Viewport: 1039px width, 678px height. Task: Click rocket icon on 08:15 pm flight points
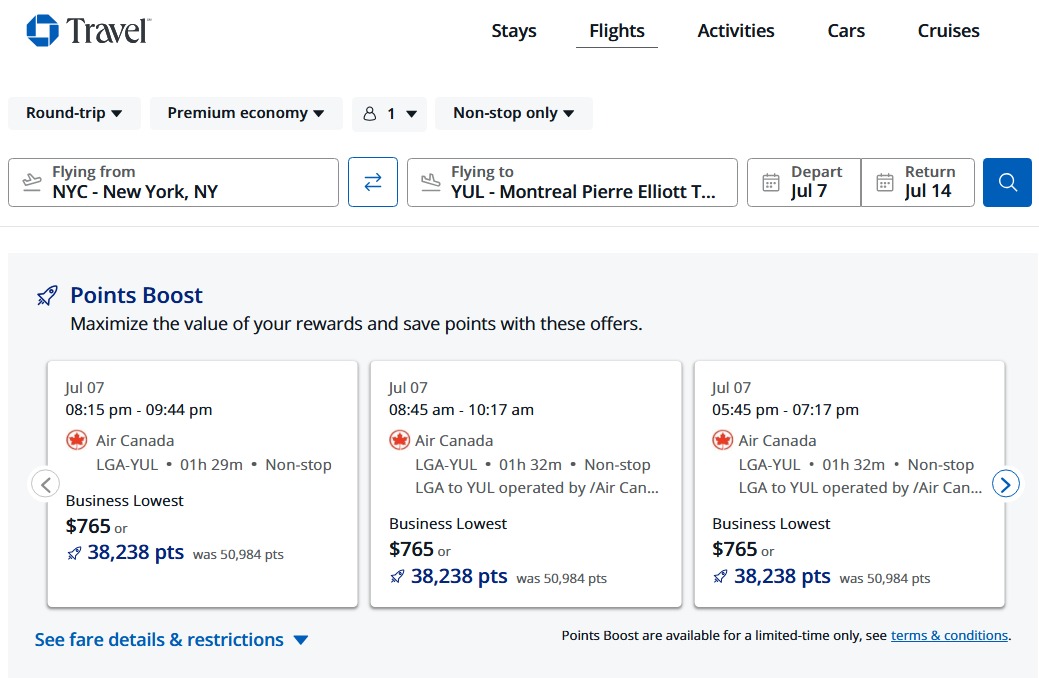pyautogui.click(x=74, y=553)
